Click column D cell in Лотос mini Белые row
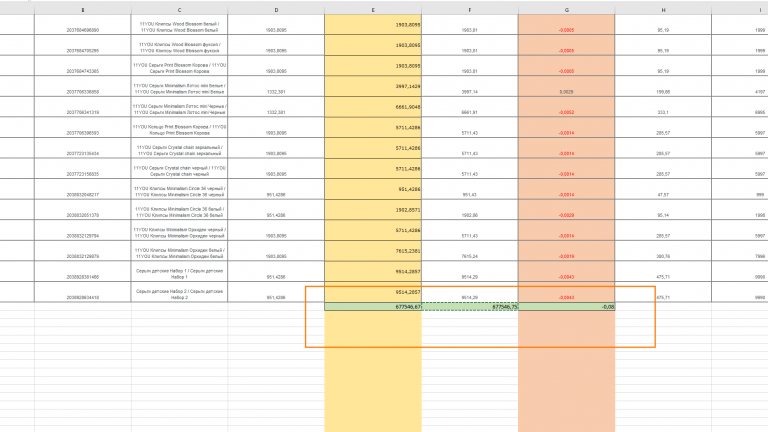This screenshot has height=432, width=768. [x=276, y=86]
